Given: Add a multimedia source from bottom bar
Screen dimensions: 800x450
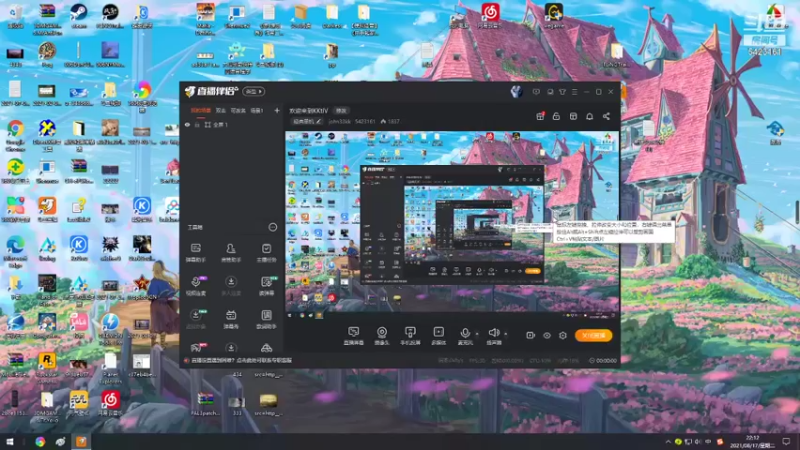Looking at the screenshot, I should (x=438, y=336).
